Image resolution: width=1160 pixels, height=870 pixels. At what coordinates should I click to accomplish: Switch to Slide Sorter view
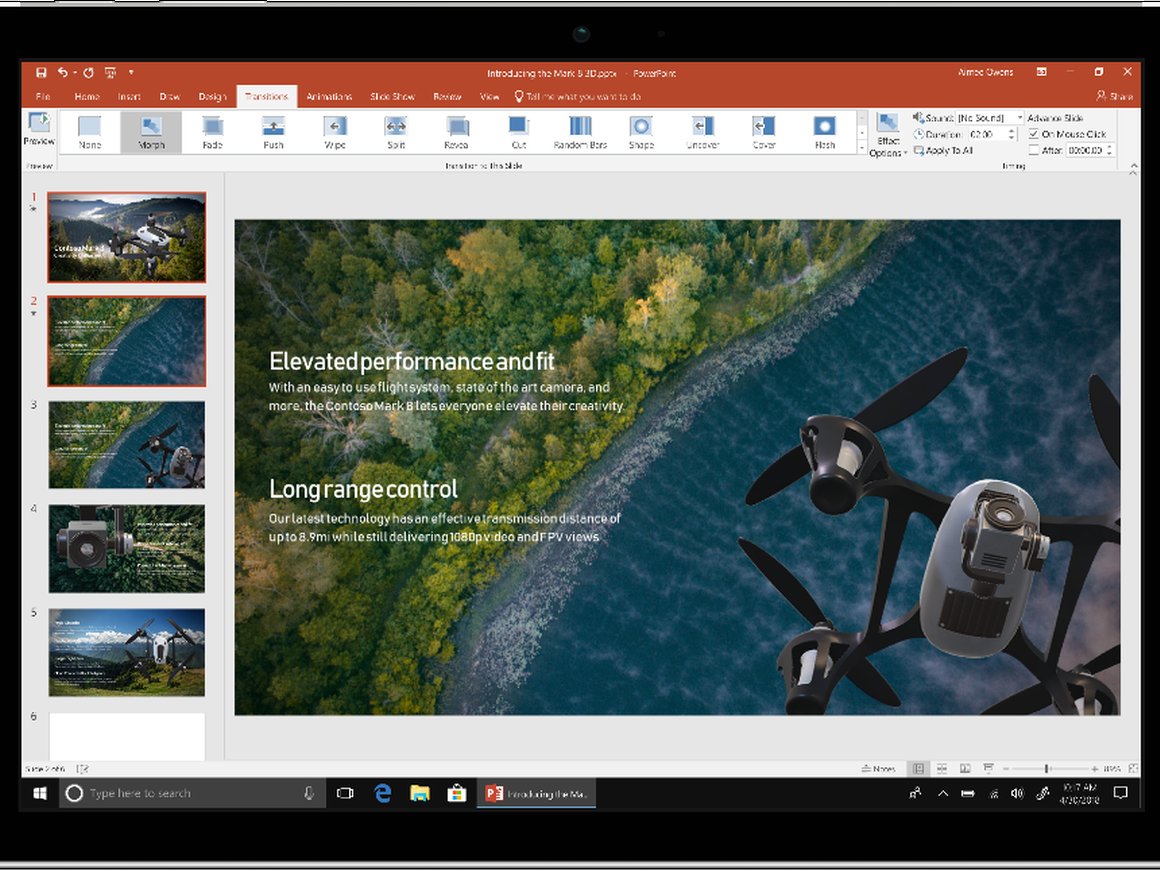(941, 768)
